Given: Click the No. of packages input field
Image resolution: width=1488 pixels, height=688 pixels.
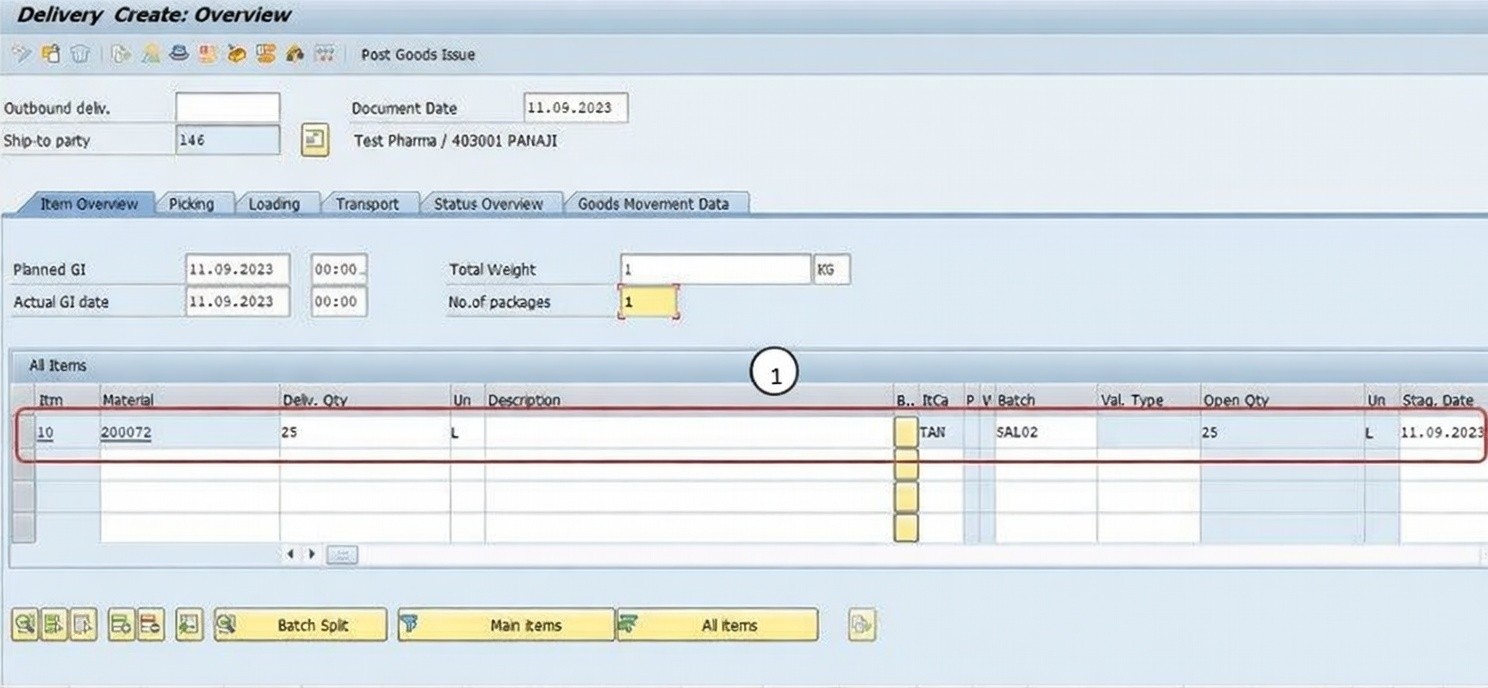Looking at the screenshot, I should (x=648, y=302).
